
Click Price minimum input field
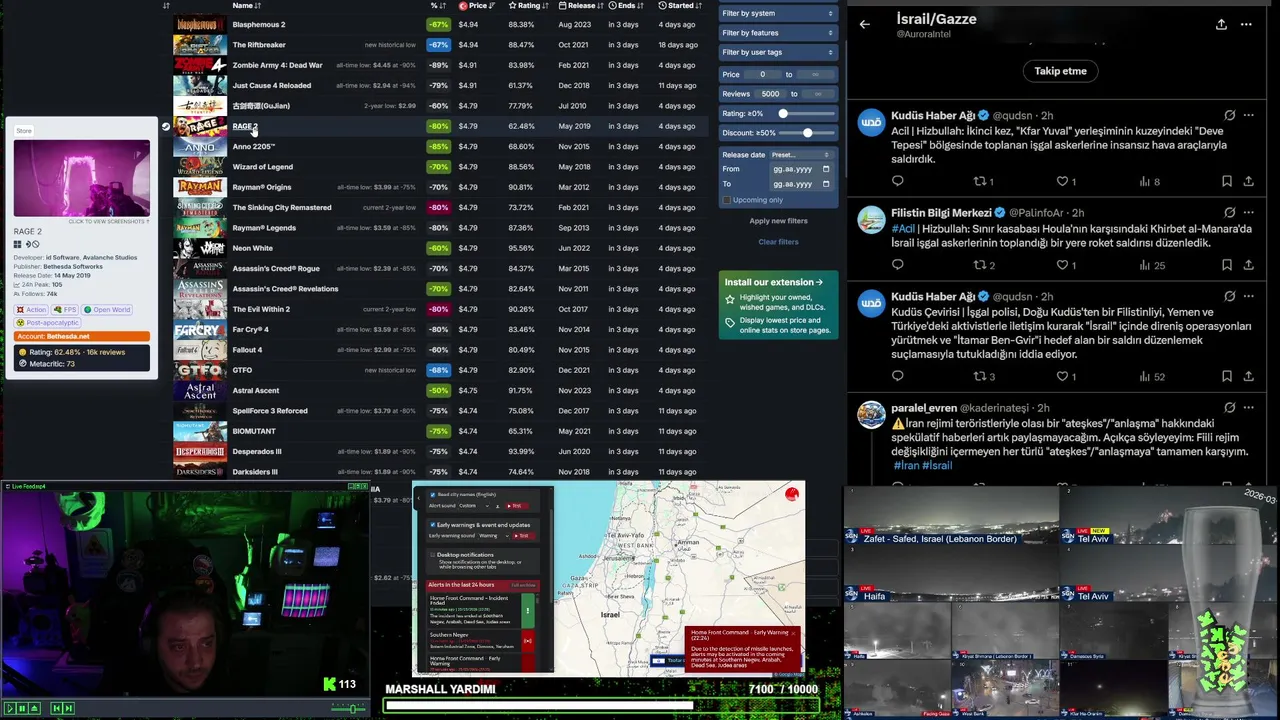pyautogui.click(x=762, y=74)
